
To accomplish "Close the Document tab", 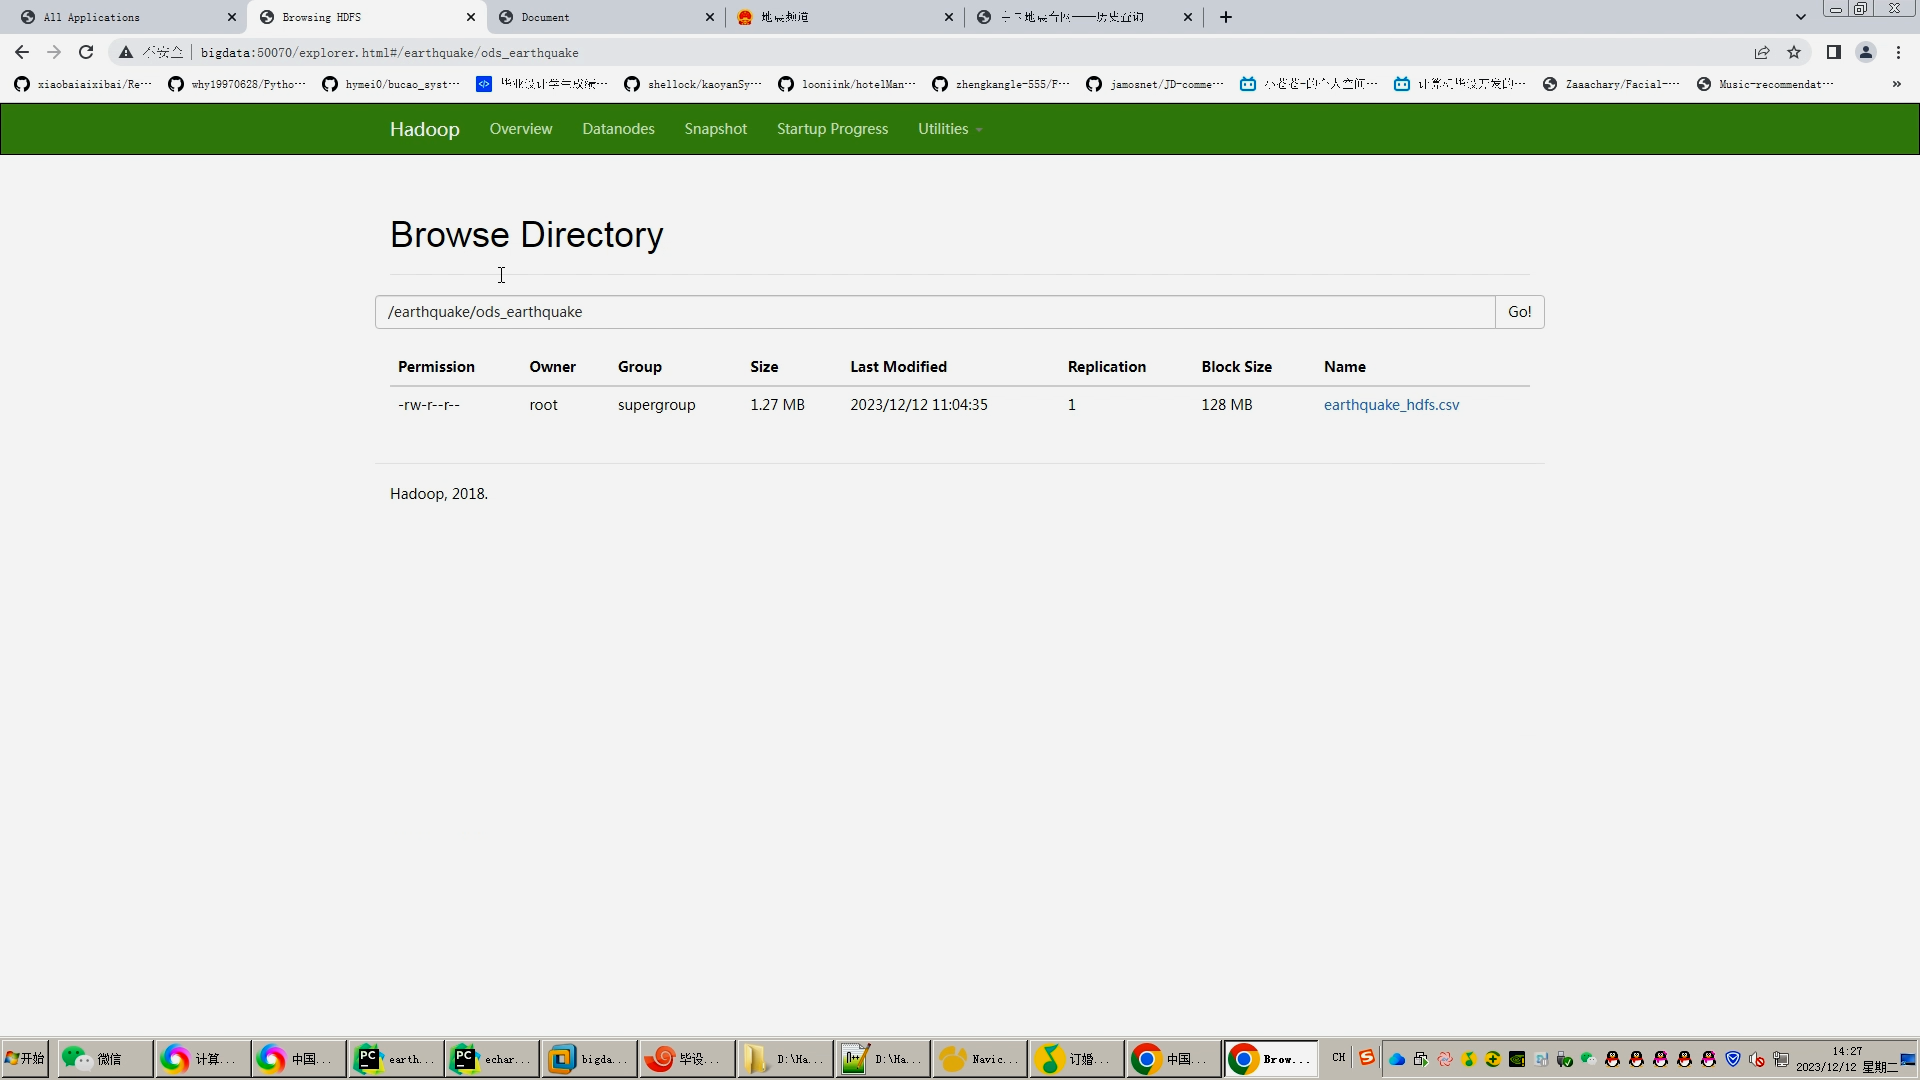I will tap(710, 17).
